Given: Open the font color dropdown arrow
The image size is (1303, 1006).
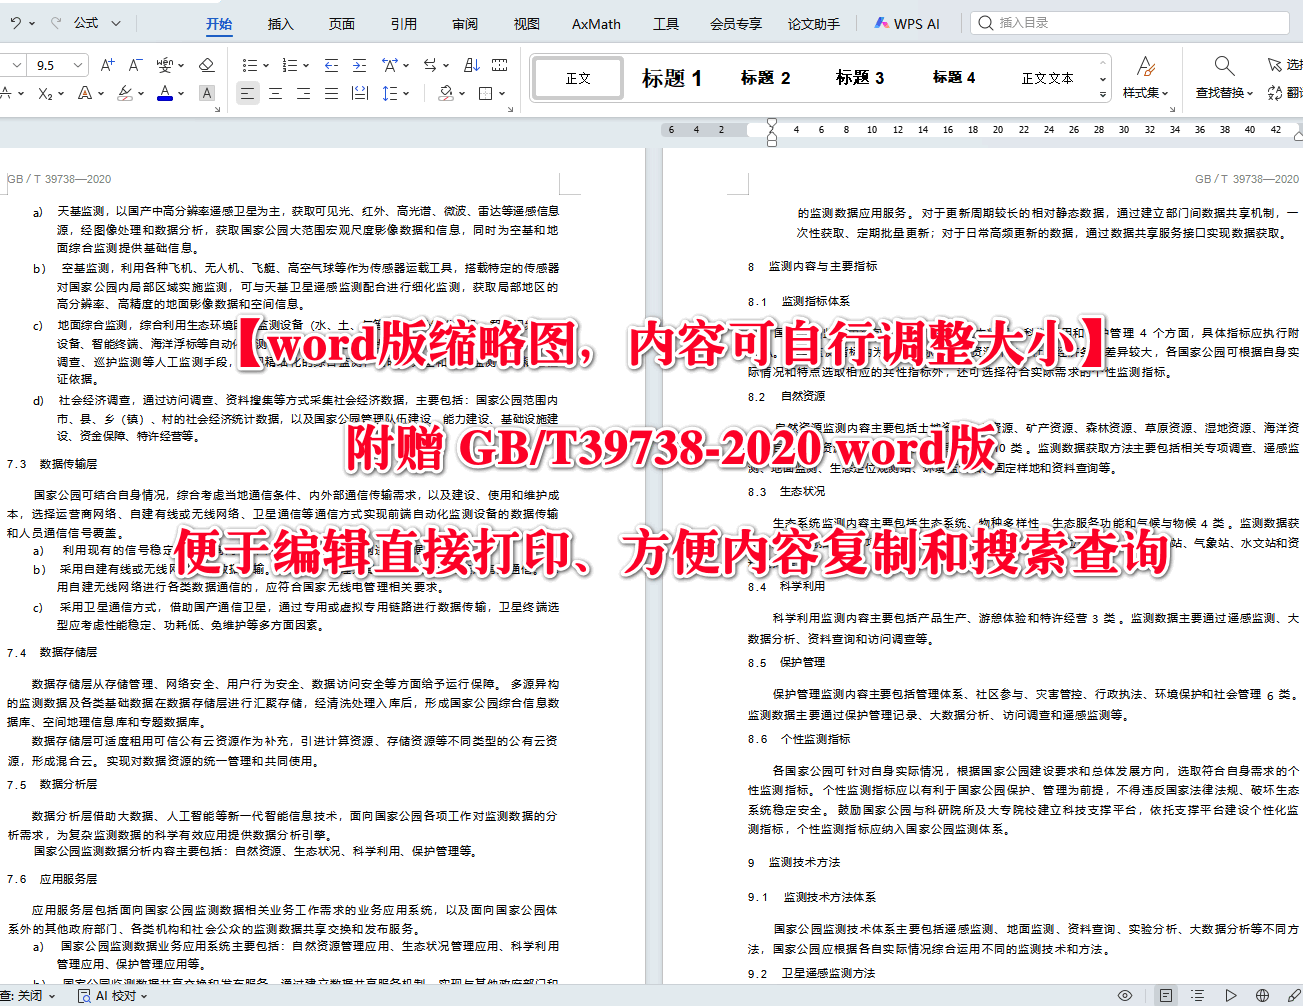Looking at the screenshot, I should click(x=180, y=92).
